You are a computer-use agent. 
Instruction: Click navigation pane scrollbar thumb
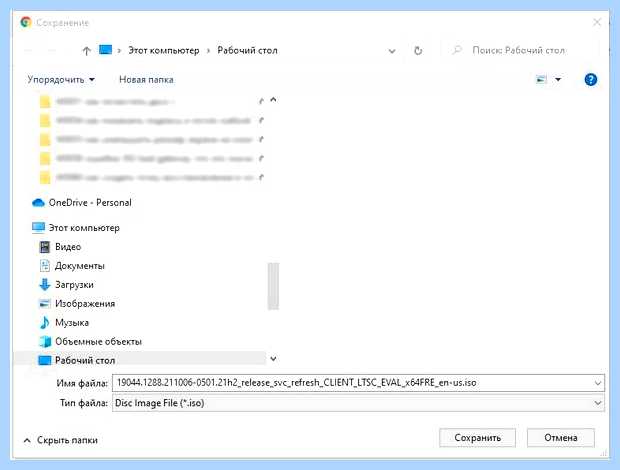coord(273,286)
